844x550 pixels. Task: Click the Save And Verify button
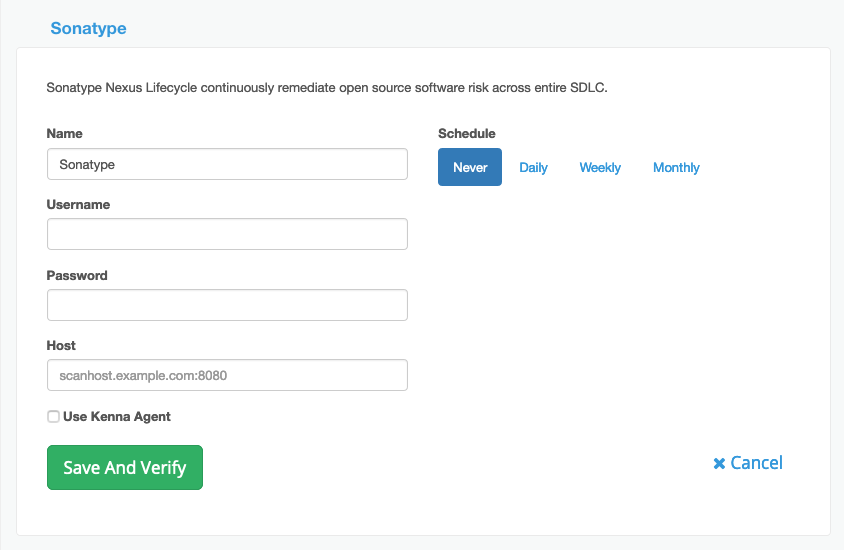click(125, 468)
